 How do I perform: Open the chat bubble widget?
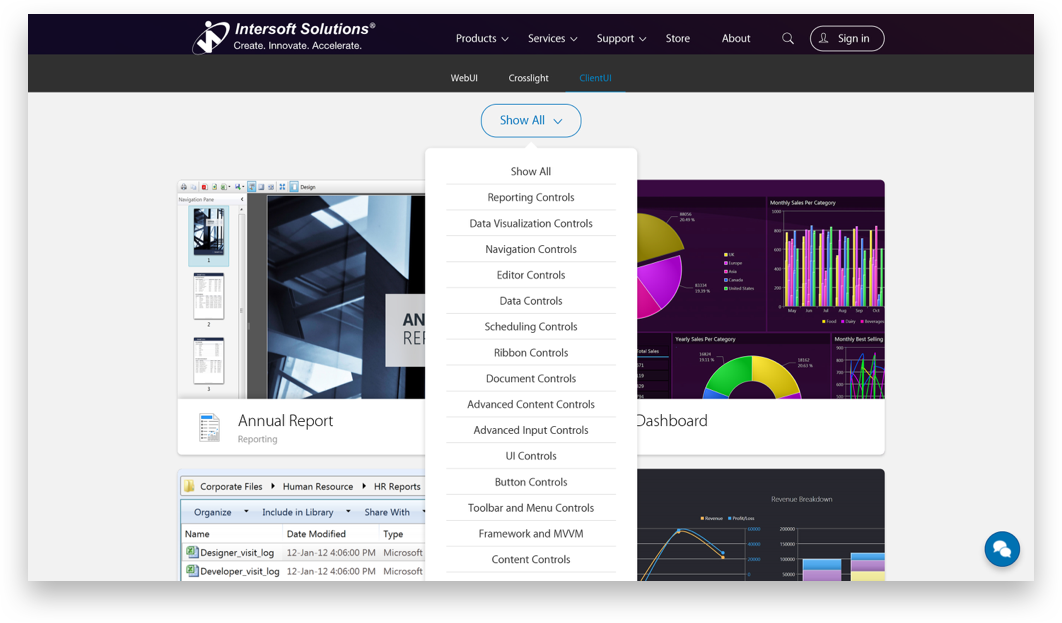1002,549
